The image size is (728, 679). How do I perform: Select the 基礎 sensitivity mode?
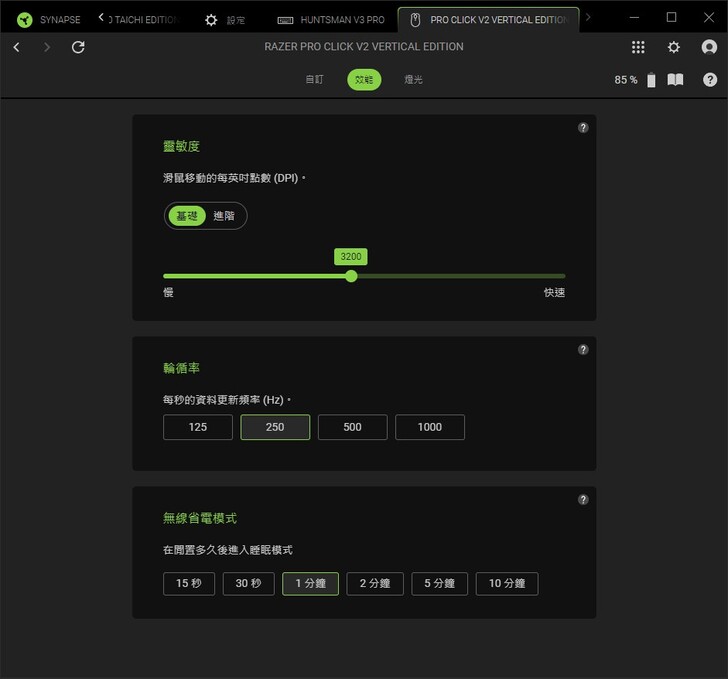point(187,216)
